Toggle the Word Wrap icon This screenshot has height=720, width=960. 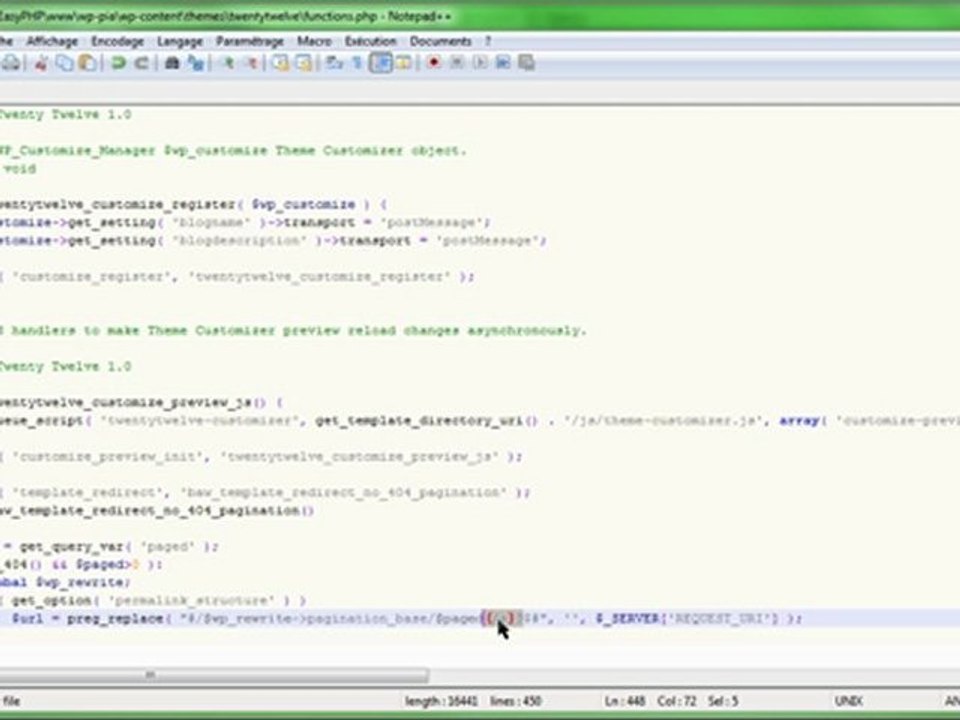[334, 62]
